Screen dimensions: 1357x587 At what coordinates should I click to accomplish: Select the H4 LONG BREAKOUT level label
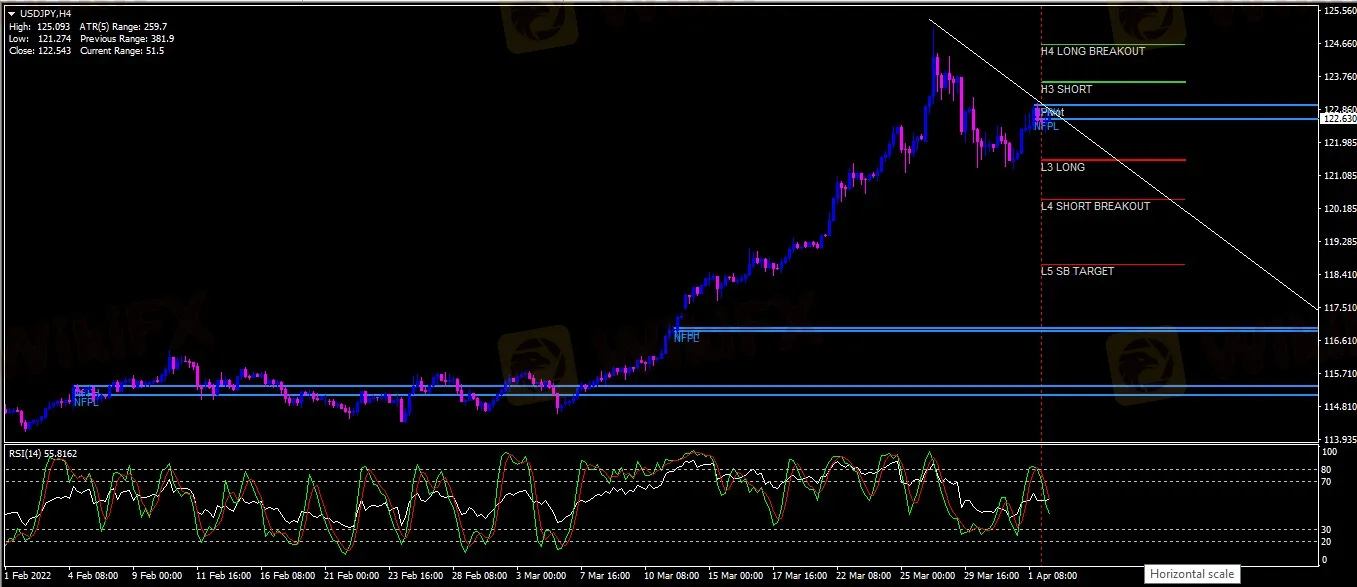point(1092,51)
